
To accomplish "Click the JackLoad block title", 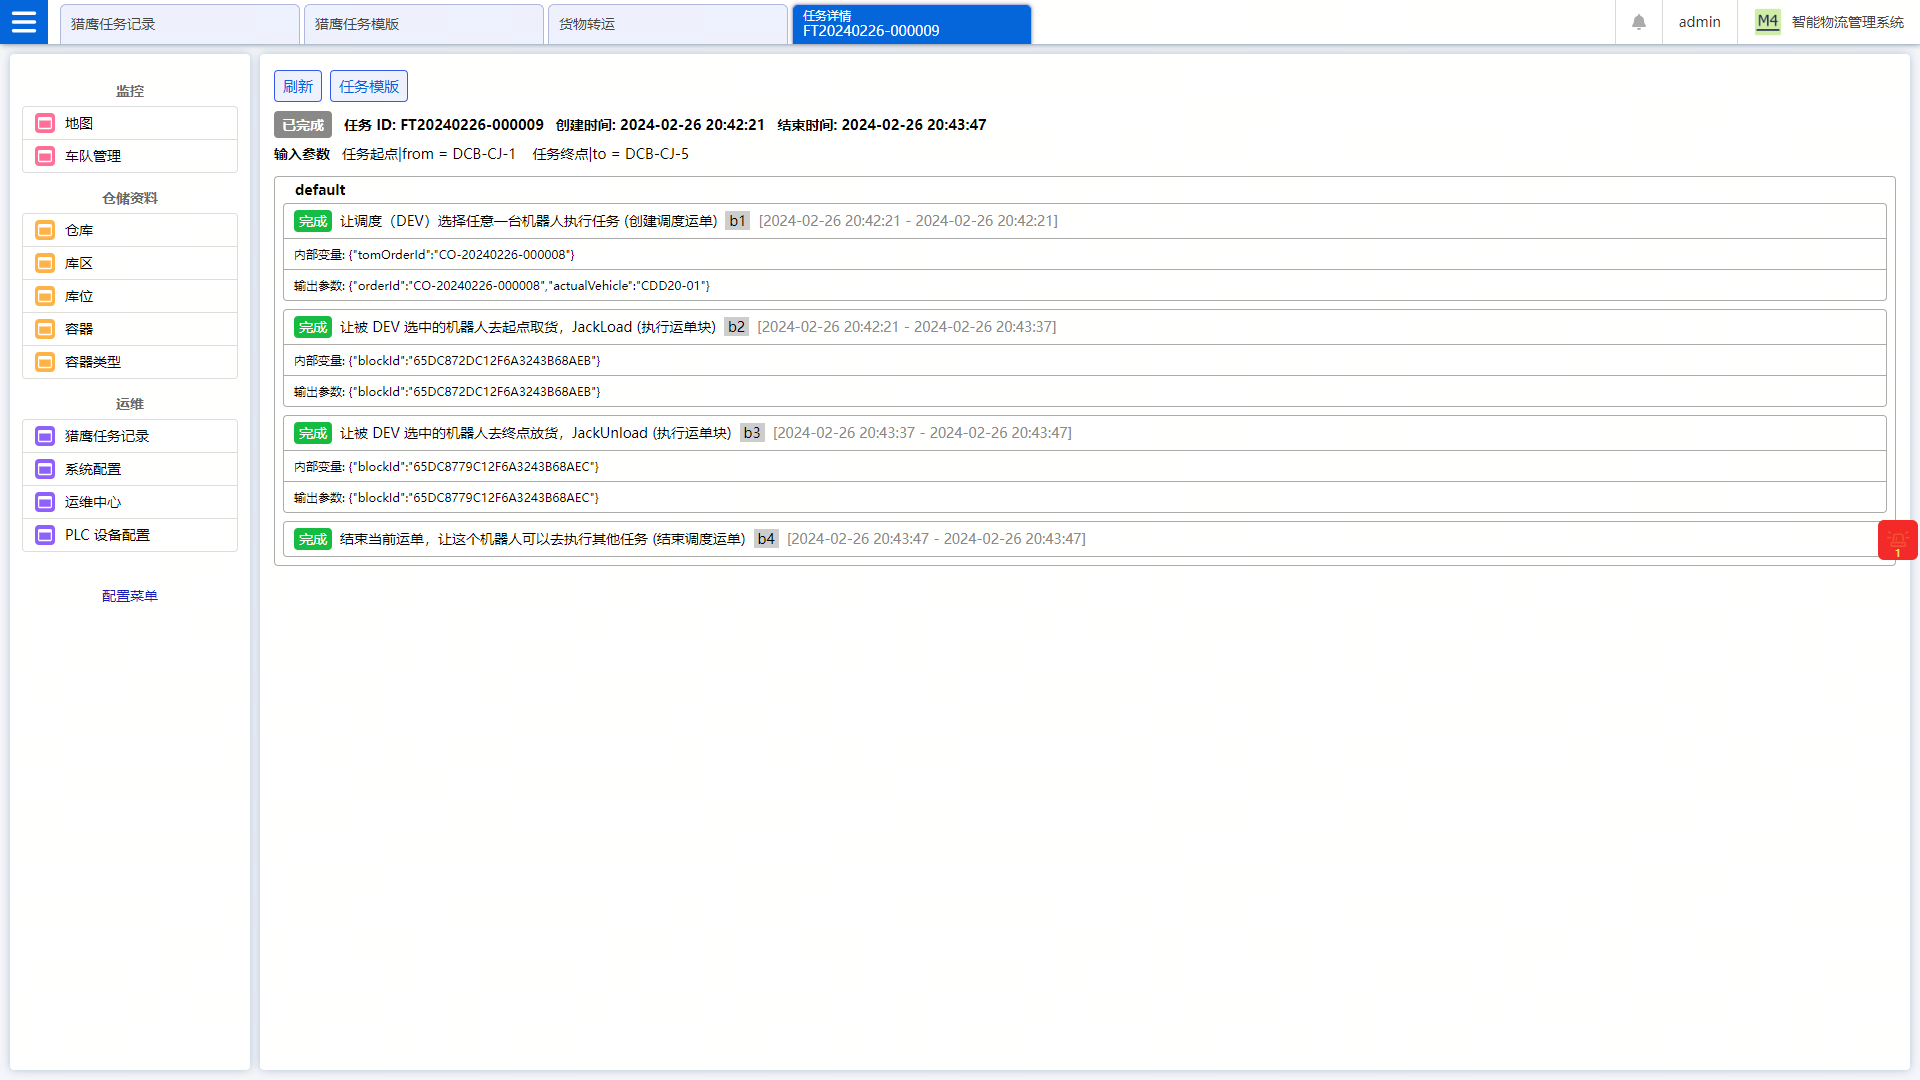I will coord(528,327).
